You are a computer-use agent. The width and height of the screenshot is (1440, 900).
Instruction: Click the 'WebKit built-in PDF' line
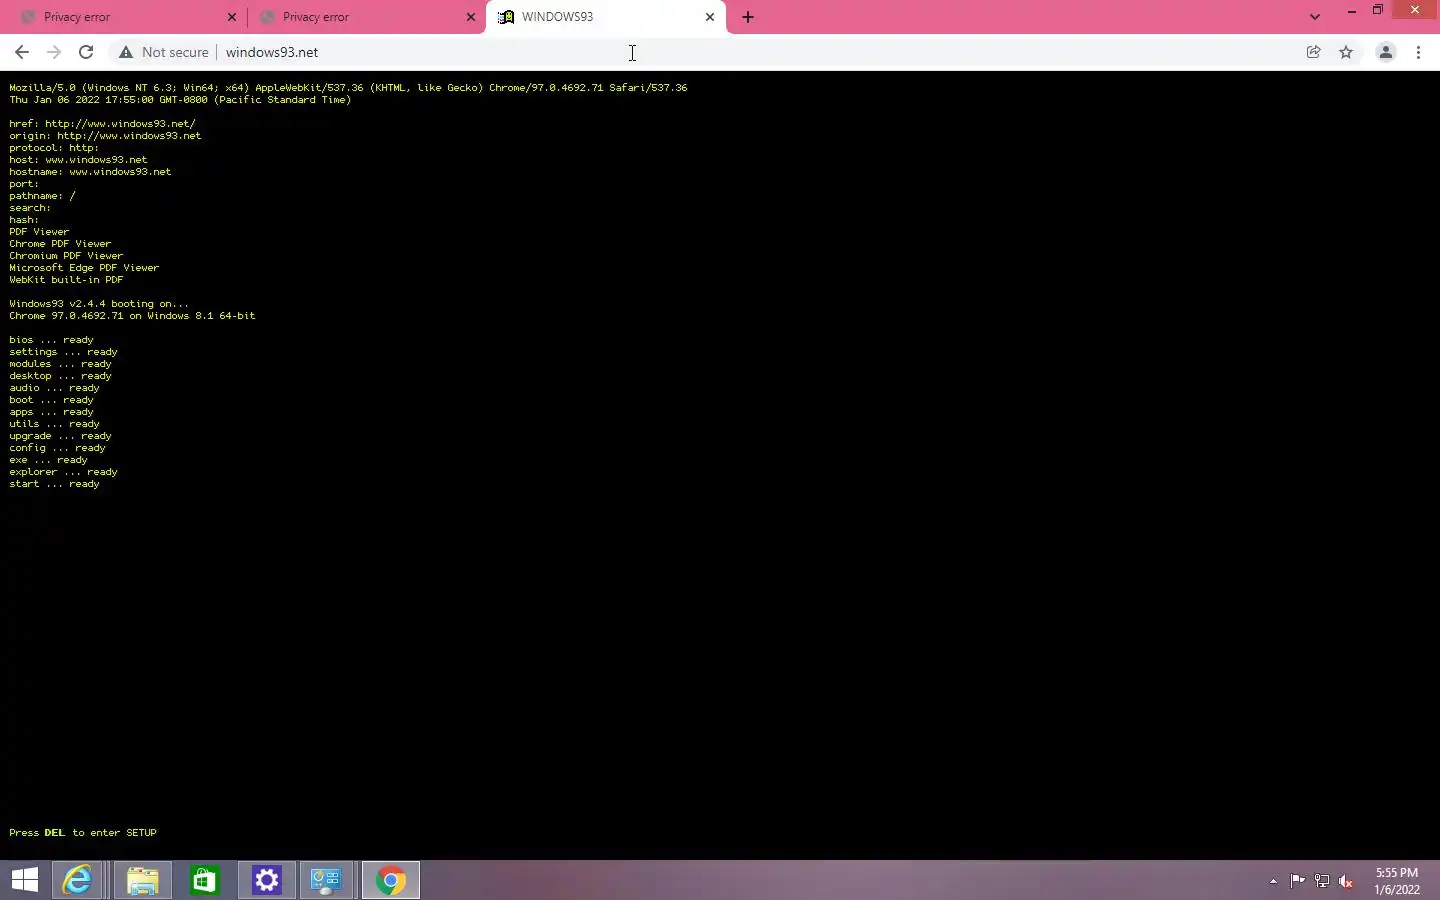[x=66, y=280]
